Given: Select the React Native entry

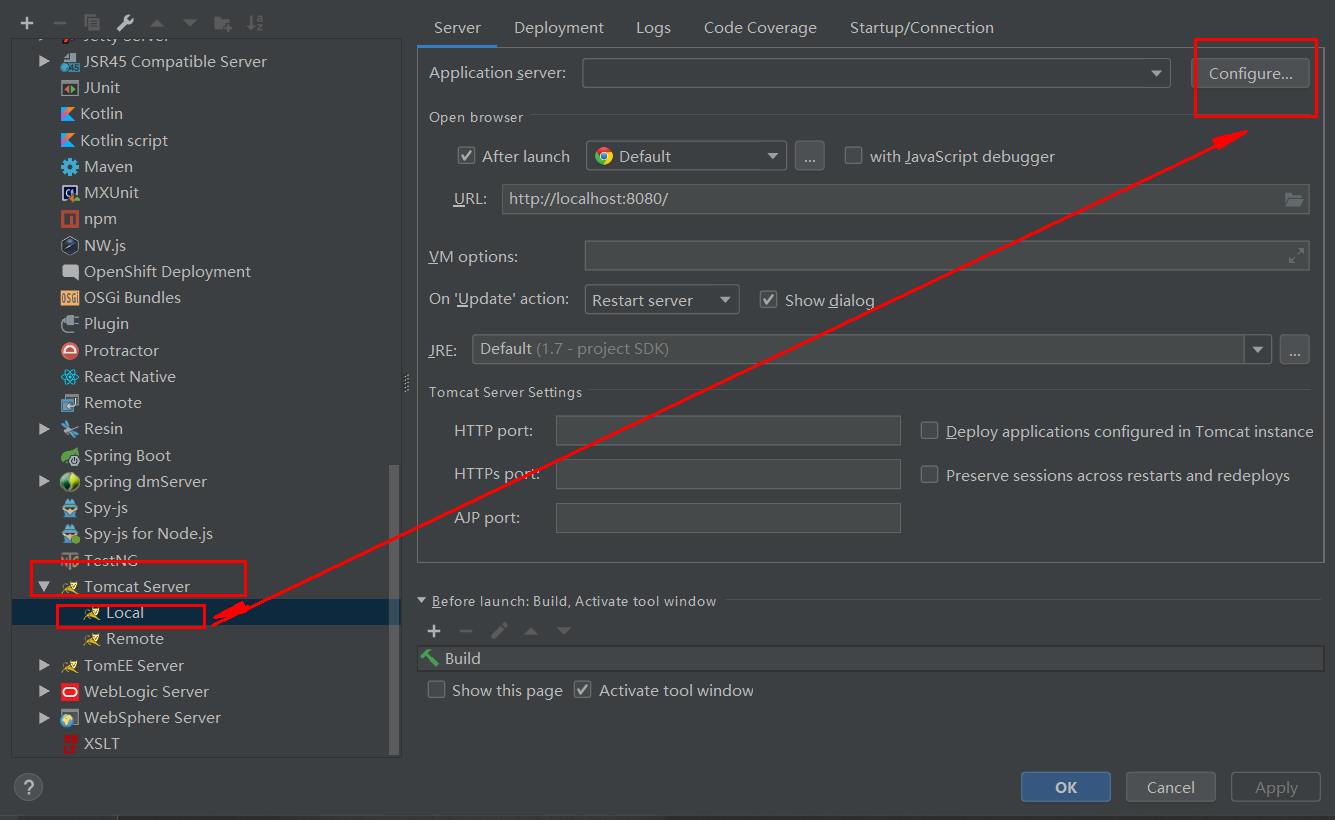Looking at the screenshot, I should click(118, 377).
